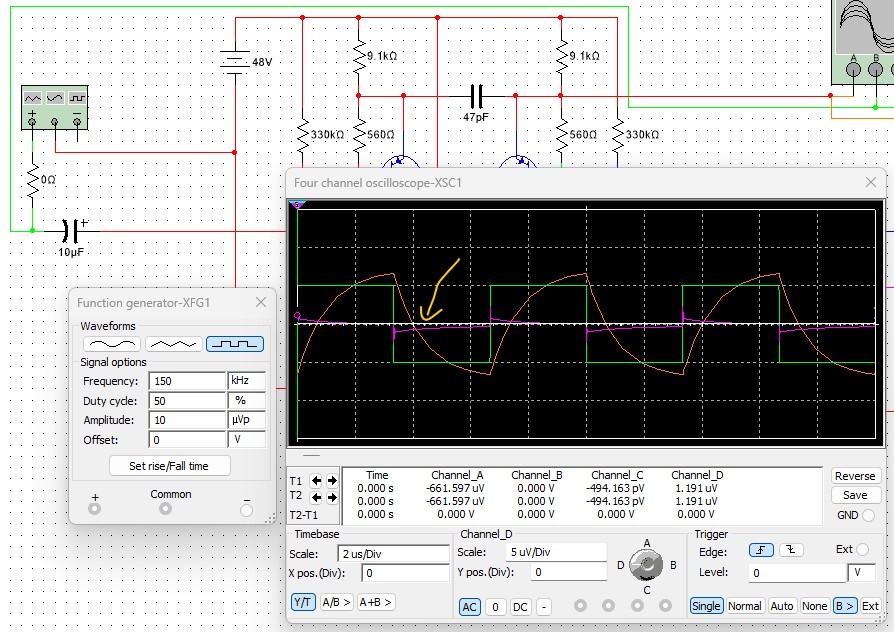Open the B > trigger source menu
The height and width of the screenshot is (632, 894).
point(844,606)
